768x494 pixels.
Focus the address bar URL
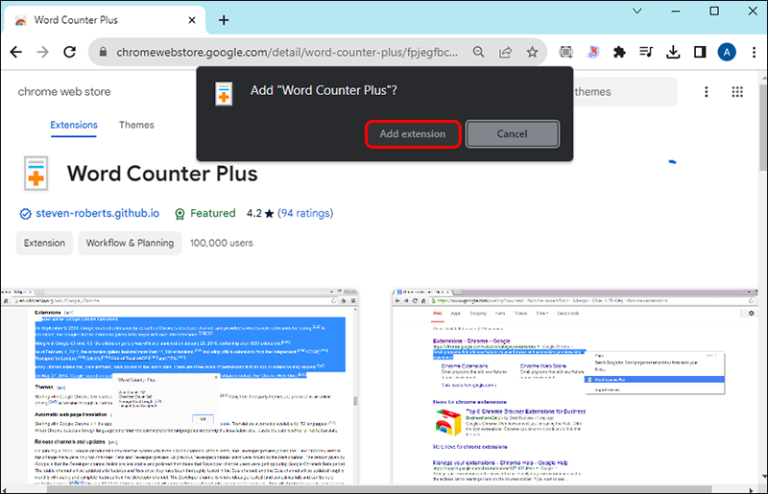click(x=287, y=52)
